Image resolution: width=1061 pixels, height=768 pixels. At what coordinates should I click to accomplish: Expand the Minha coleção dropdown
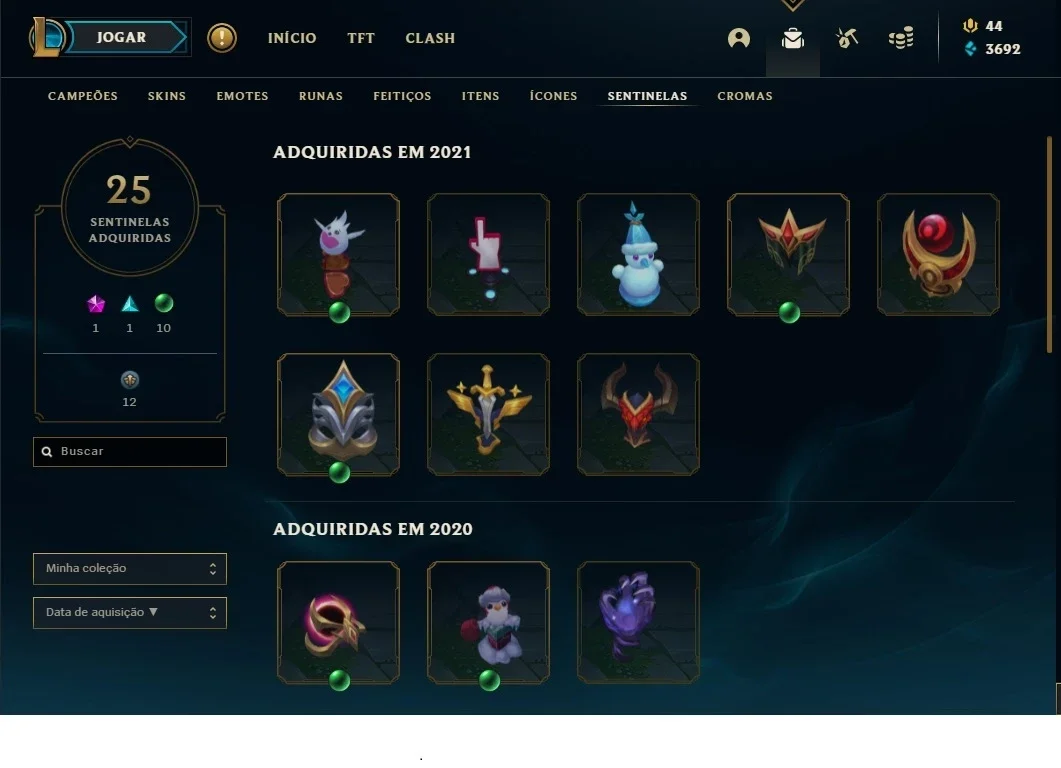click(130, 568)
